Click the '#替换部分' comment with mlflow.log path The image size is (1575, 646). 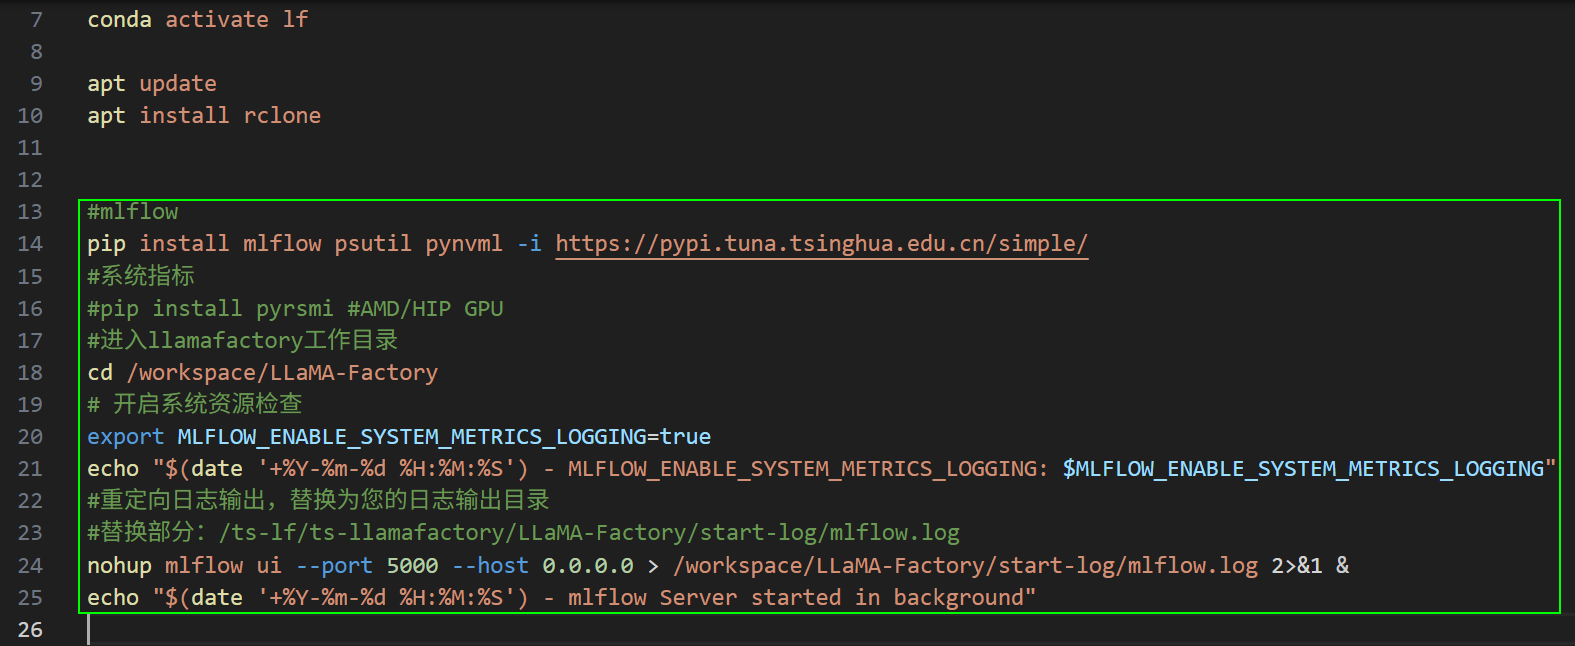[523, 533]
